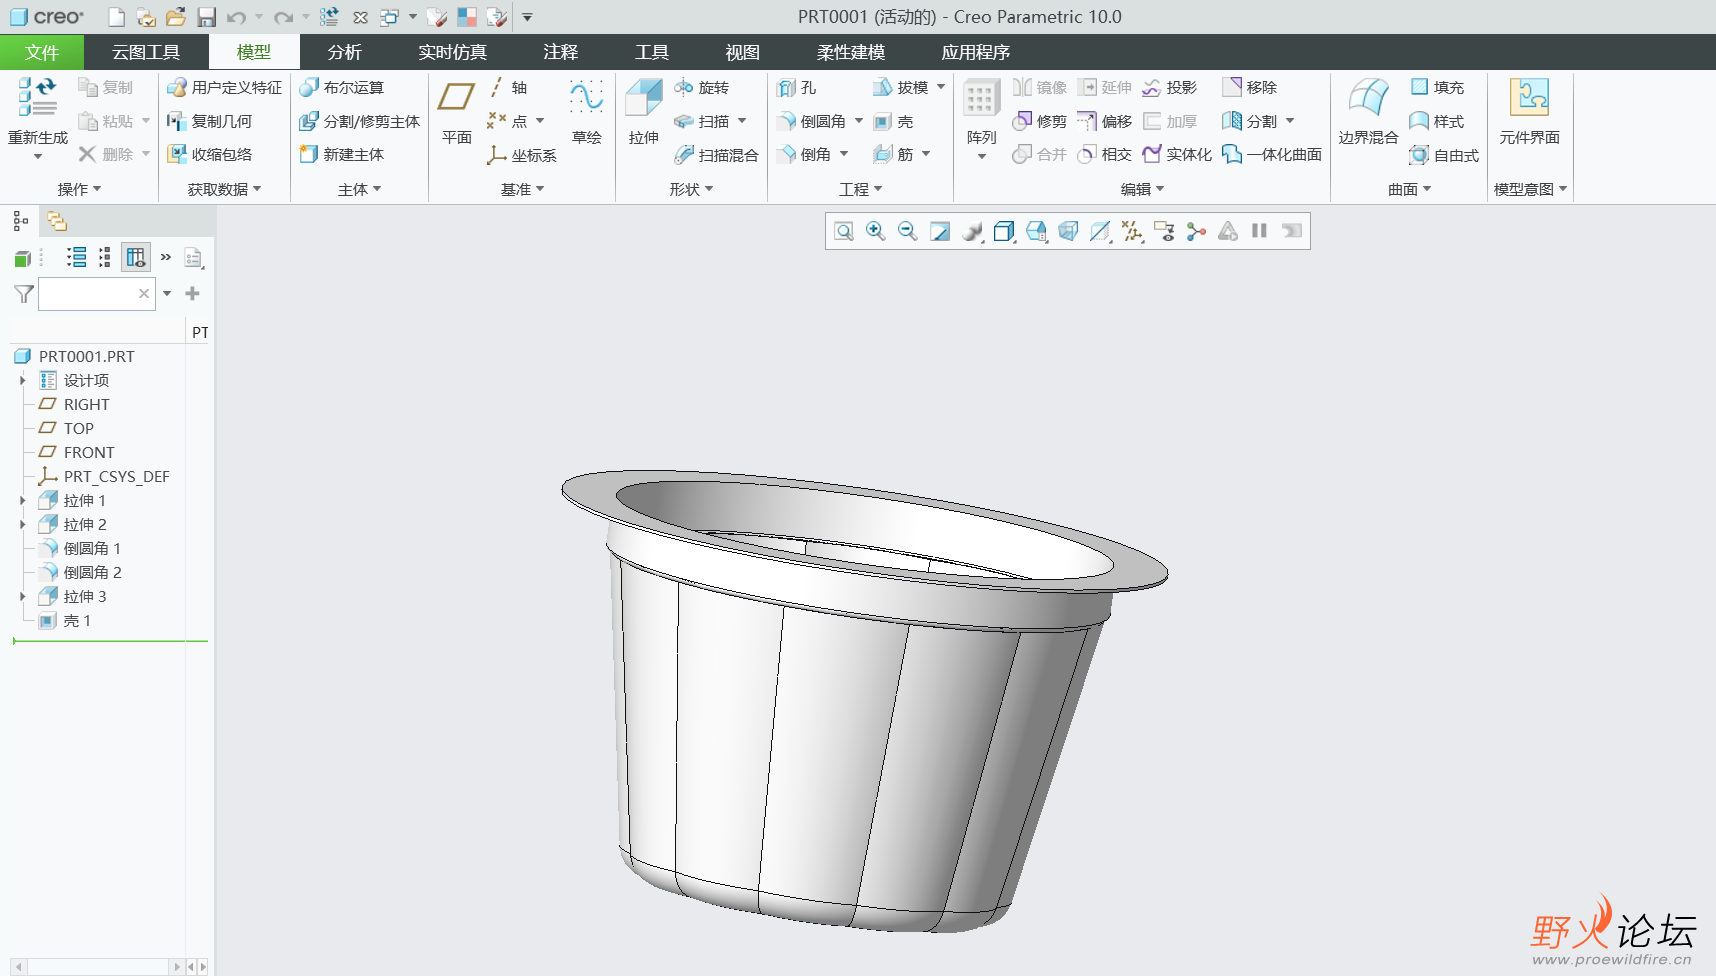Switch to the 柔性建模 tab
The height and width of the screenshot is (976, 1716).
coord(850,52)
